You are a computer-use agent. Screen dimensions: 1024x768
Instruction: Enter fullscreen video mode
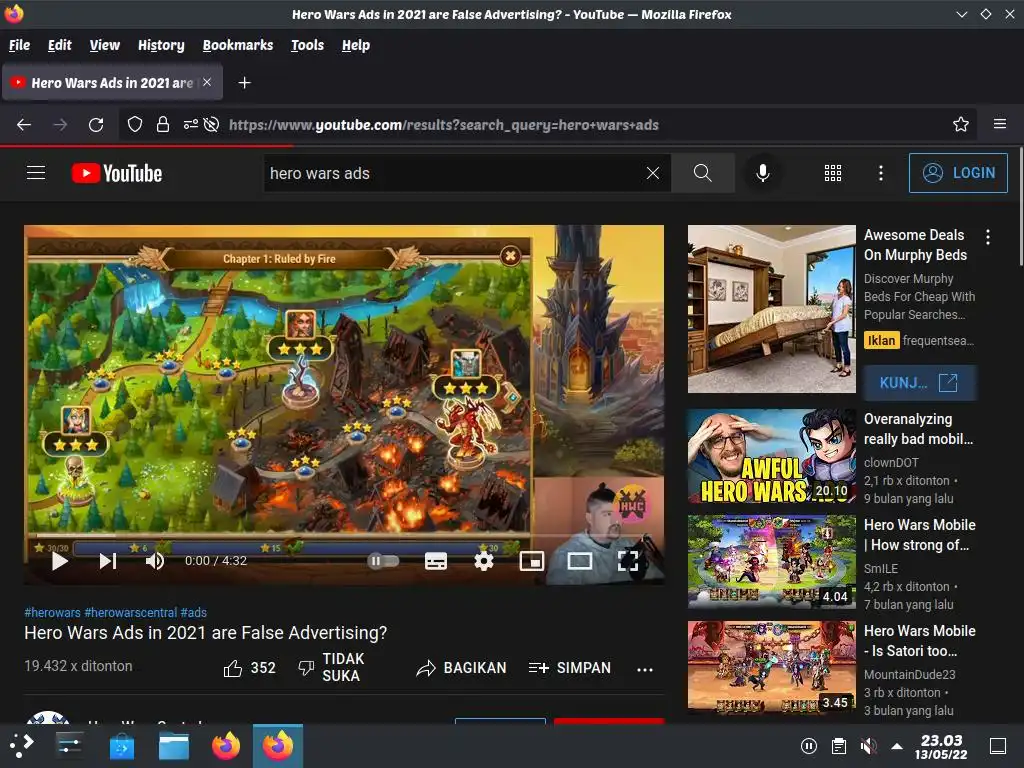(628, 561)
